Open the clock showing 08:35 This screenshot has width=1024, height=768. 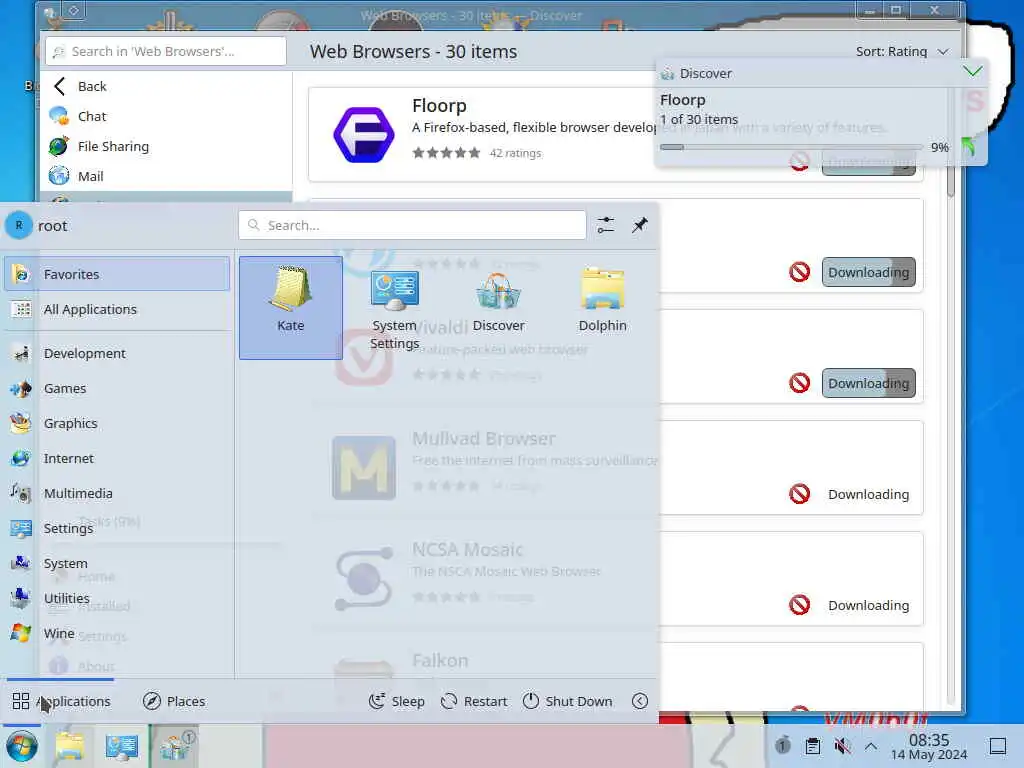(x=929, y=746)
